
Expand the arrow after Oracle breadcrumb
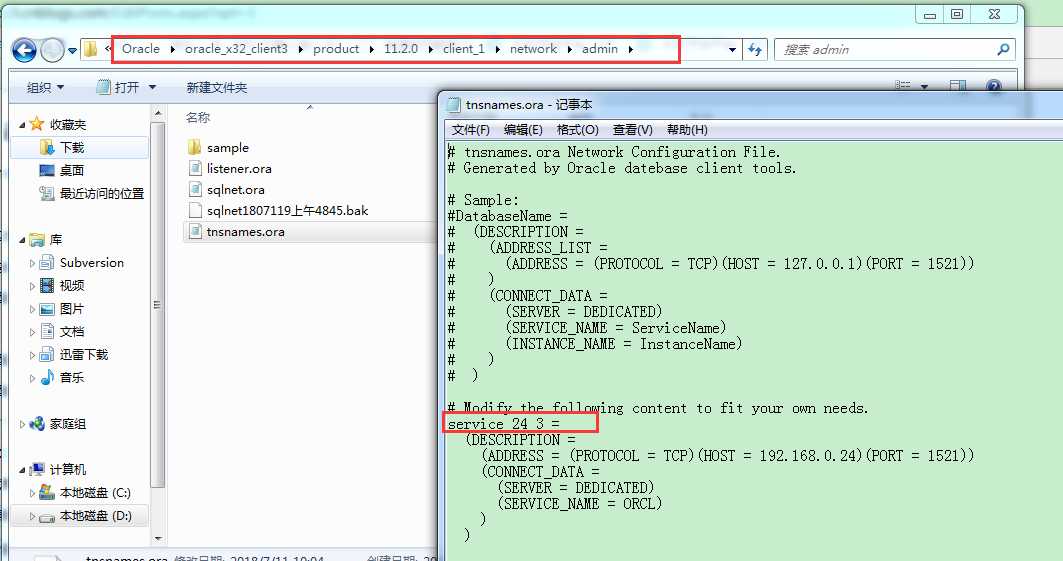[173, 49]
